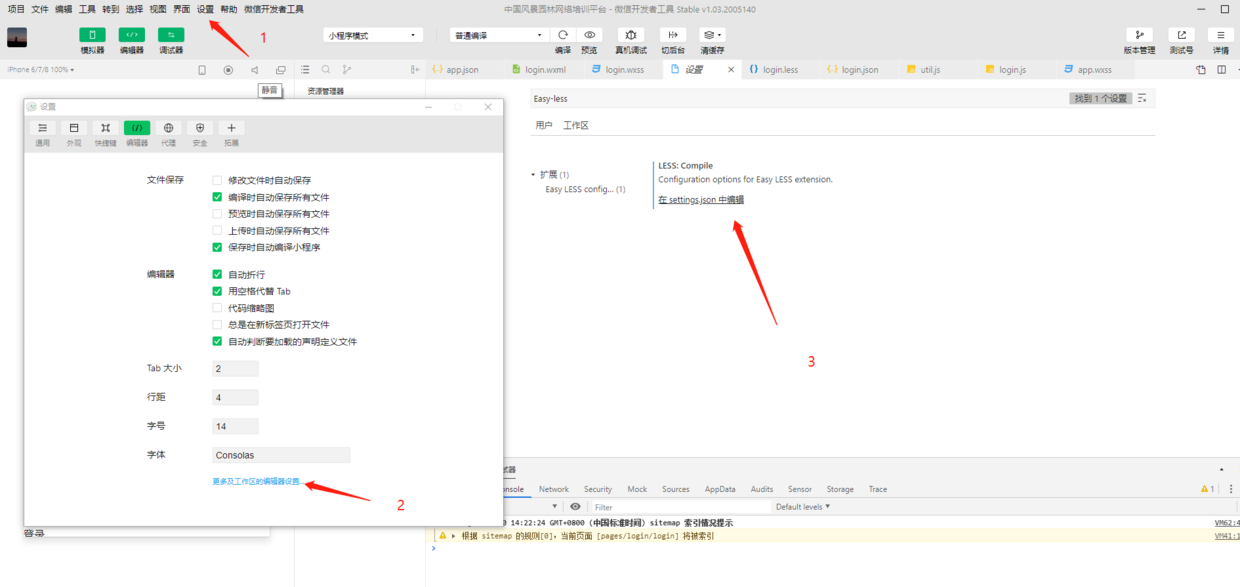Click the preview eye icon (预览)

point(590,35)
